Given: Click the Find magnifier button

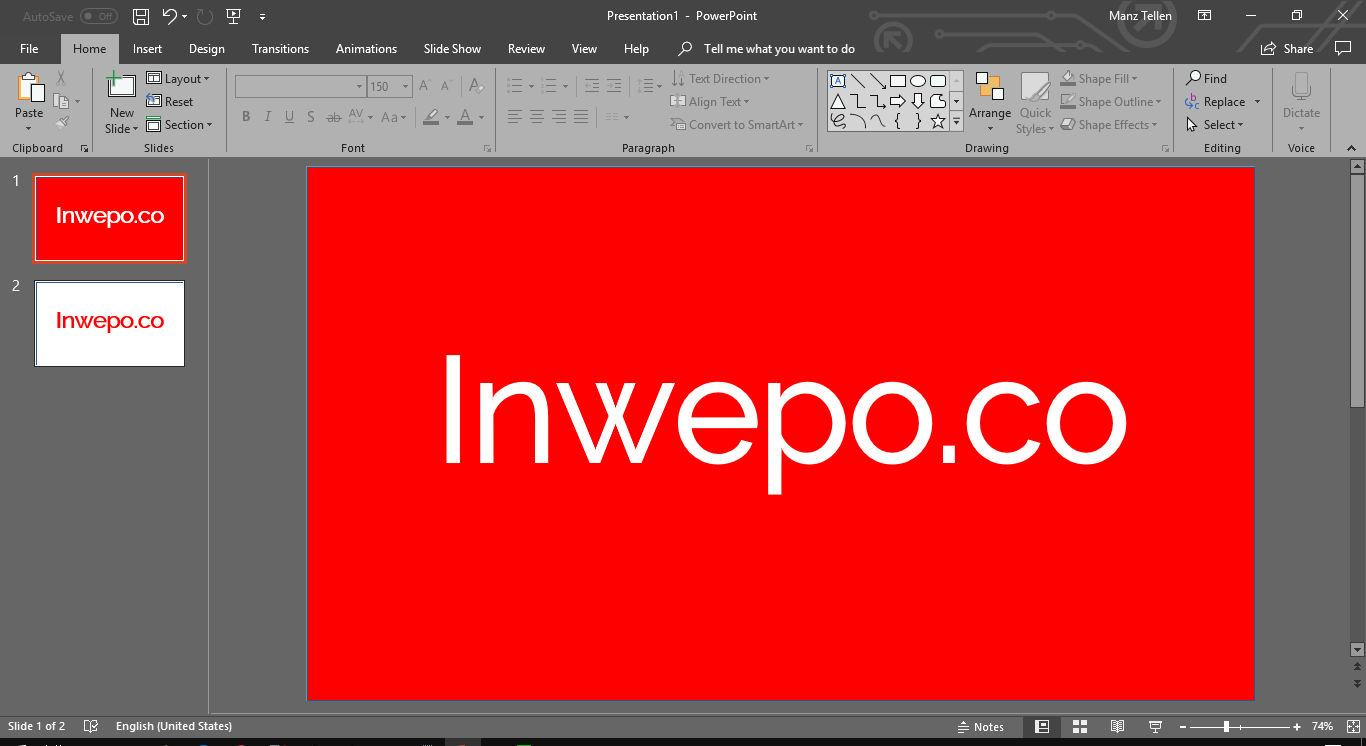Looking at the screenshot, I should tap(1206, 79).
